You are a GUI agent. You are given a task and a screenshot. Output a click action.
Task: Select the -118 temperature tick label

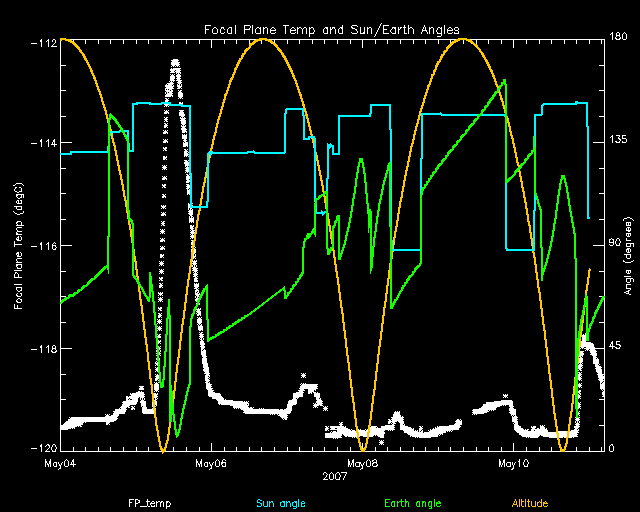(43, 348)
